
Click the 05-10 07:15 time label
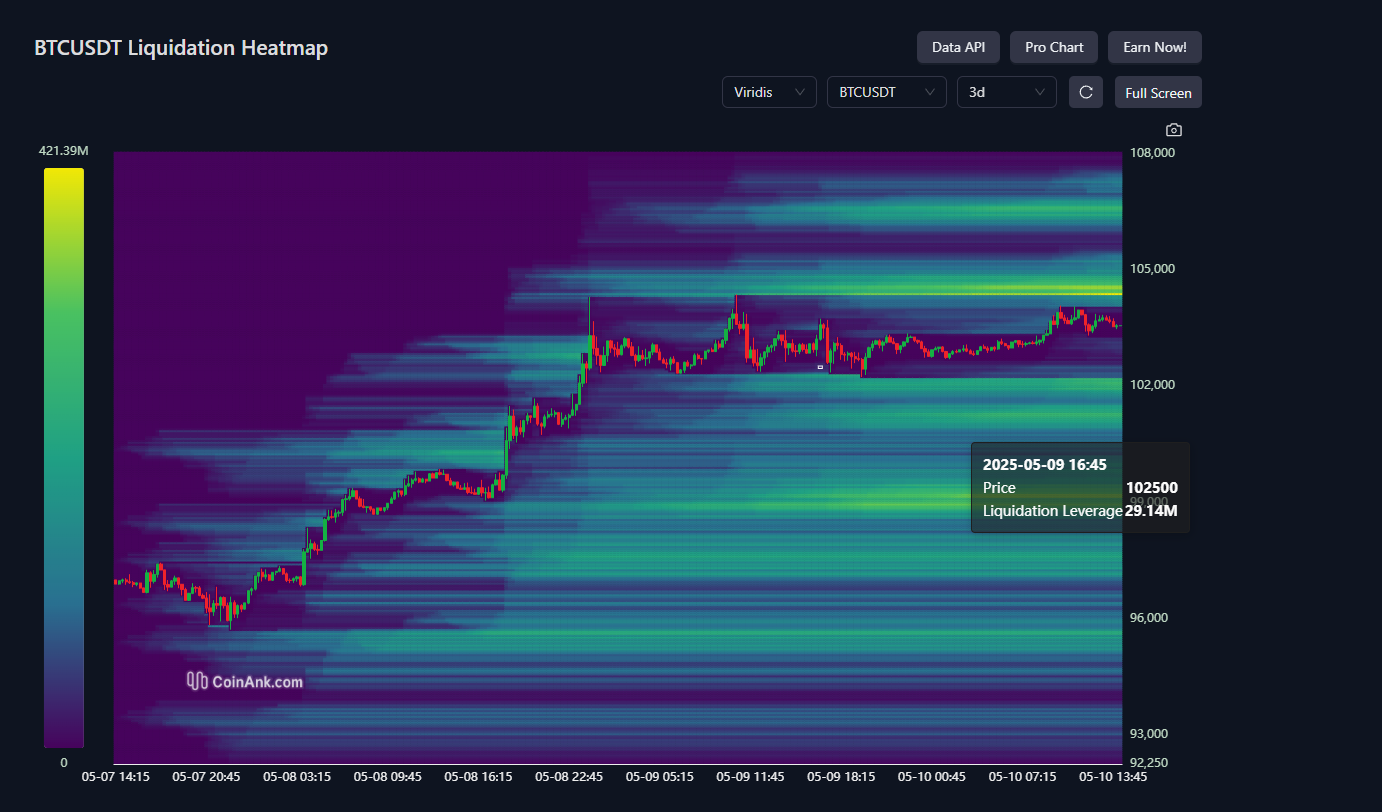[1023, 776]
